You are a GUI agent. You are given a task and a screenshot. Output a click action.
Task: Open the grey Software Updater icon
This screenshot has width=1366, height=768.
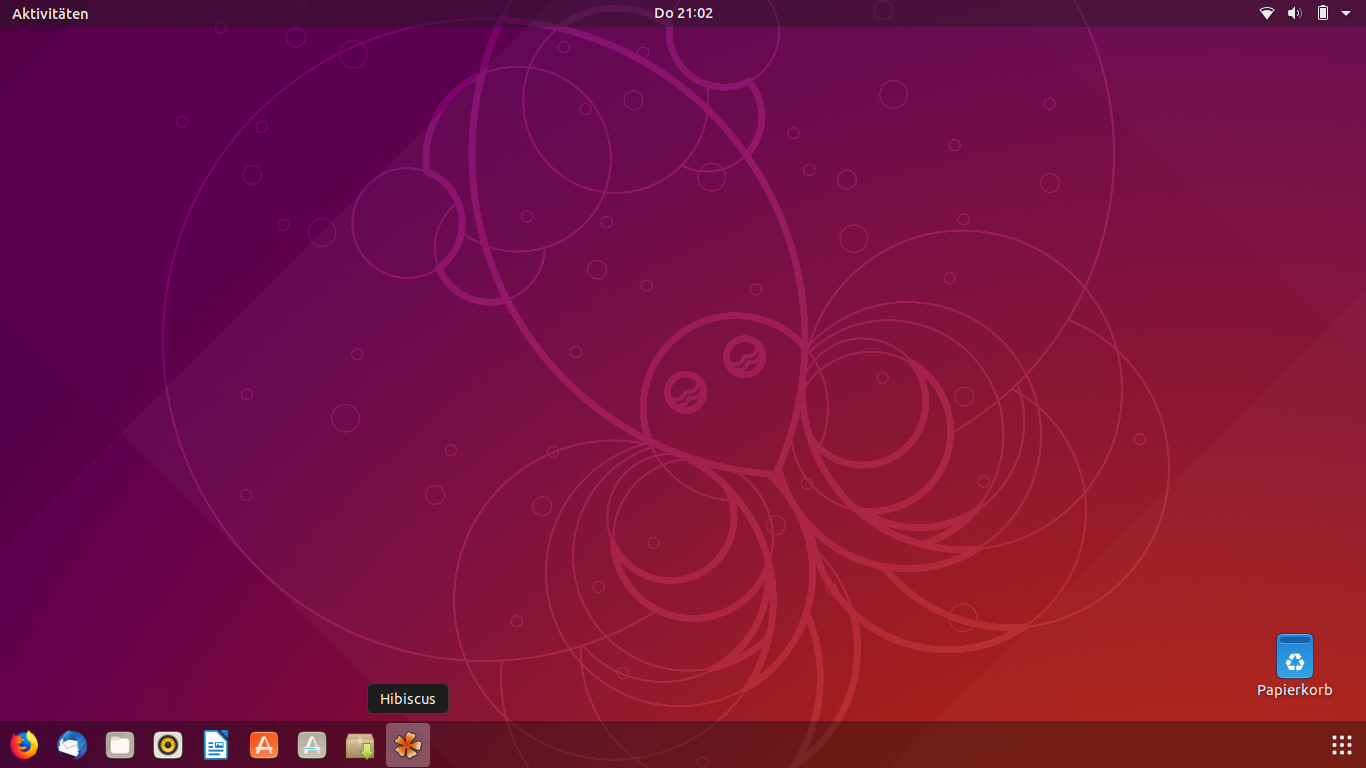coord(312,745)
